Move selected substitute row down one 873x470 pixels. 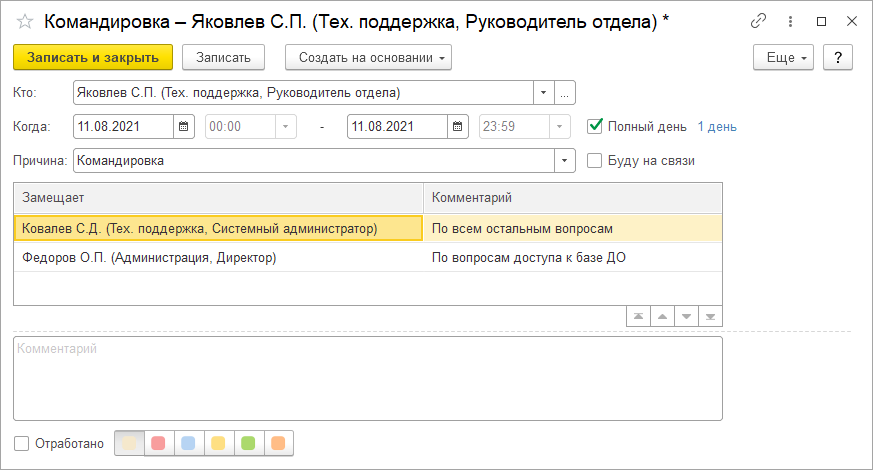(686, 317)
